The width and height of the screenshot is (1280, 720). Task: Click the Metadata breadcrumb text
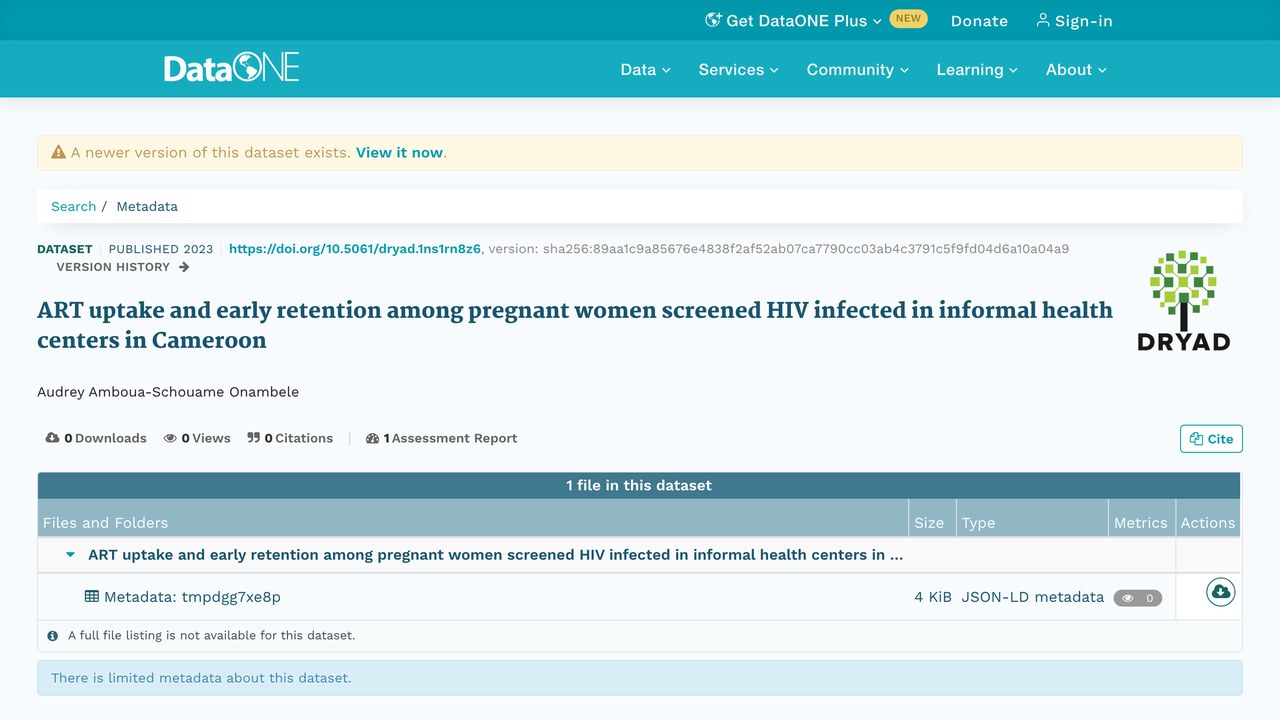147,206
